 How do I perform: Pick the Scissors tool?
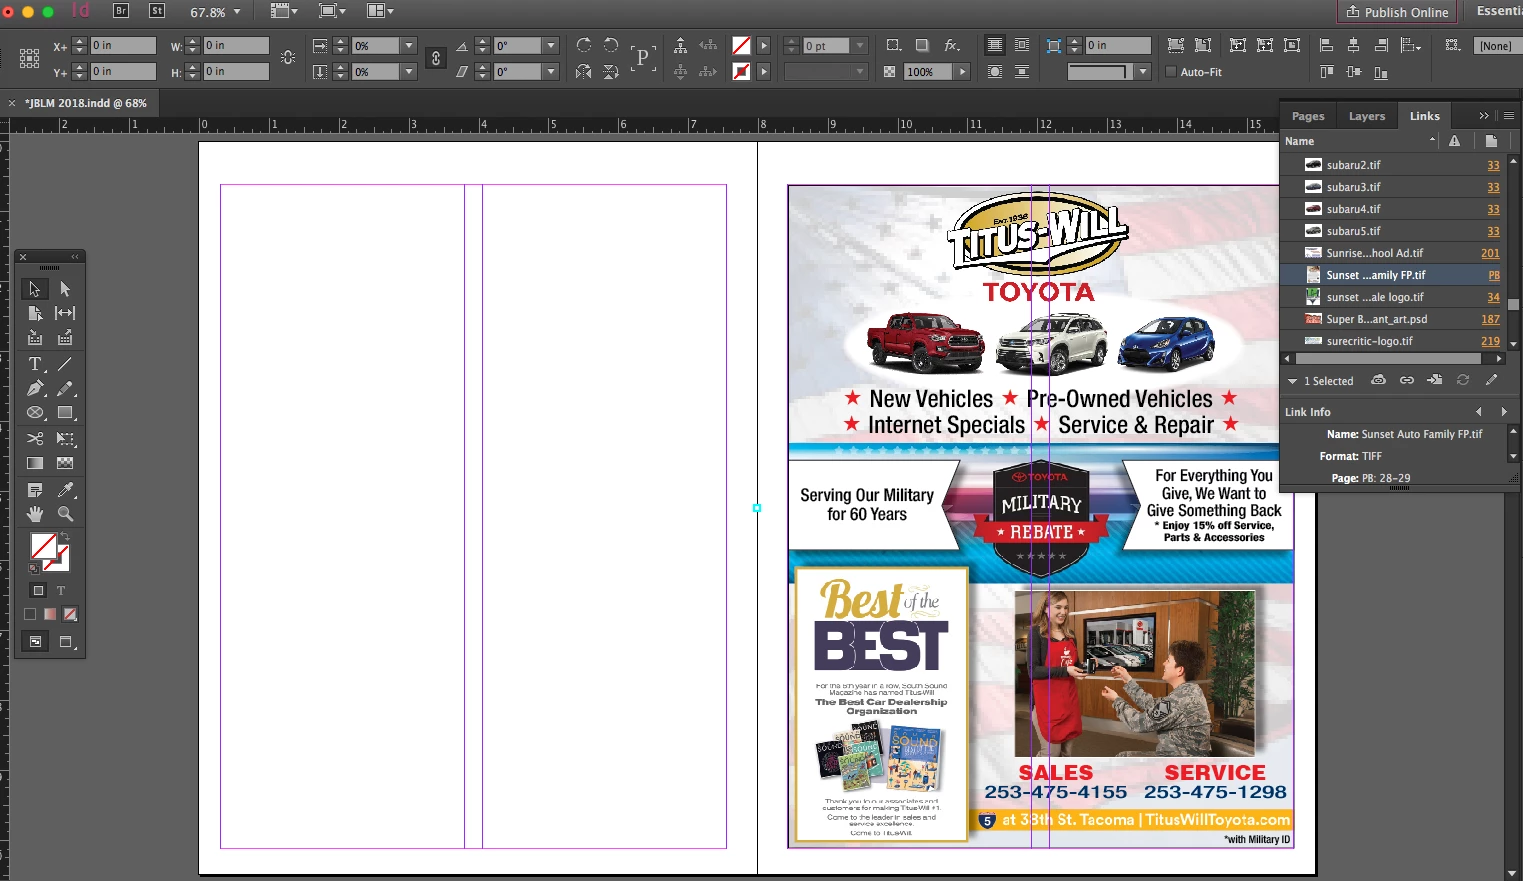click(35, 439)
